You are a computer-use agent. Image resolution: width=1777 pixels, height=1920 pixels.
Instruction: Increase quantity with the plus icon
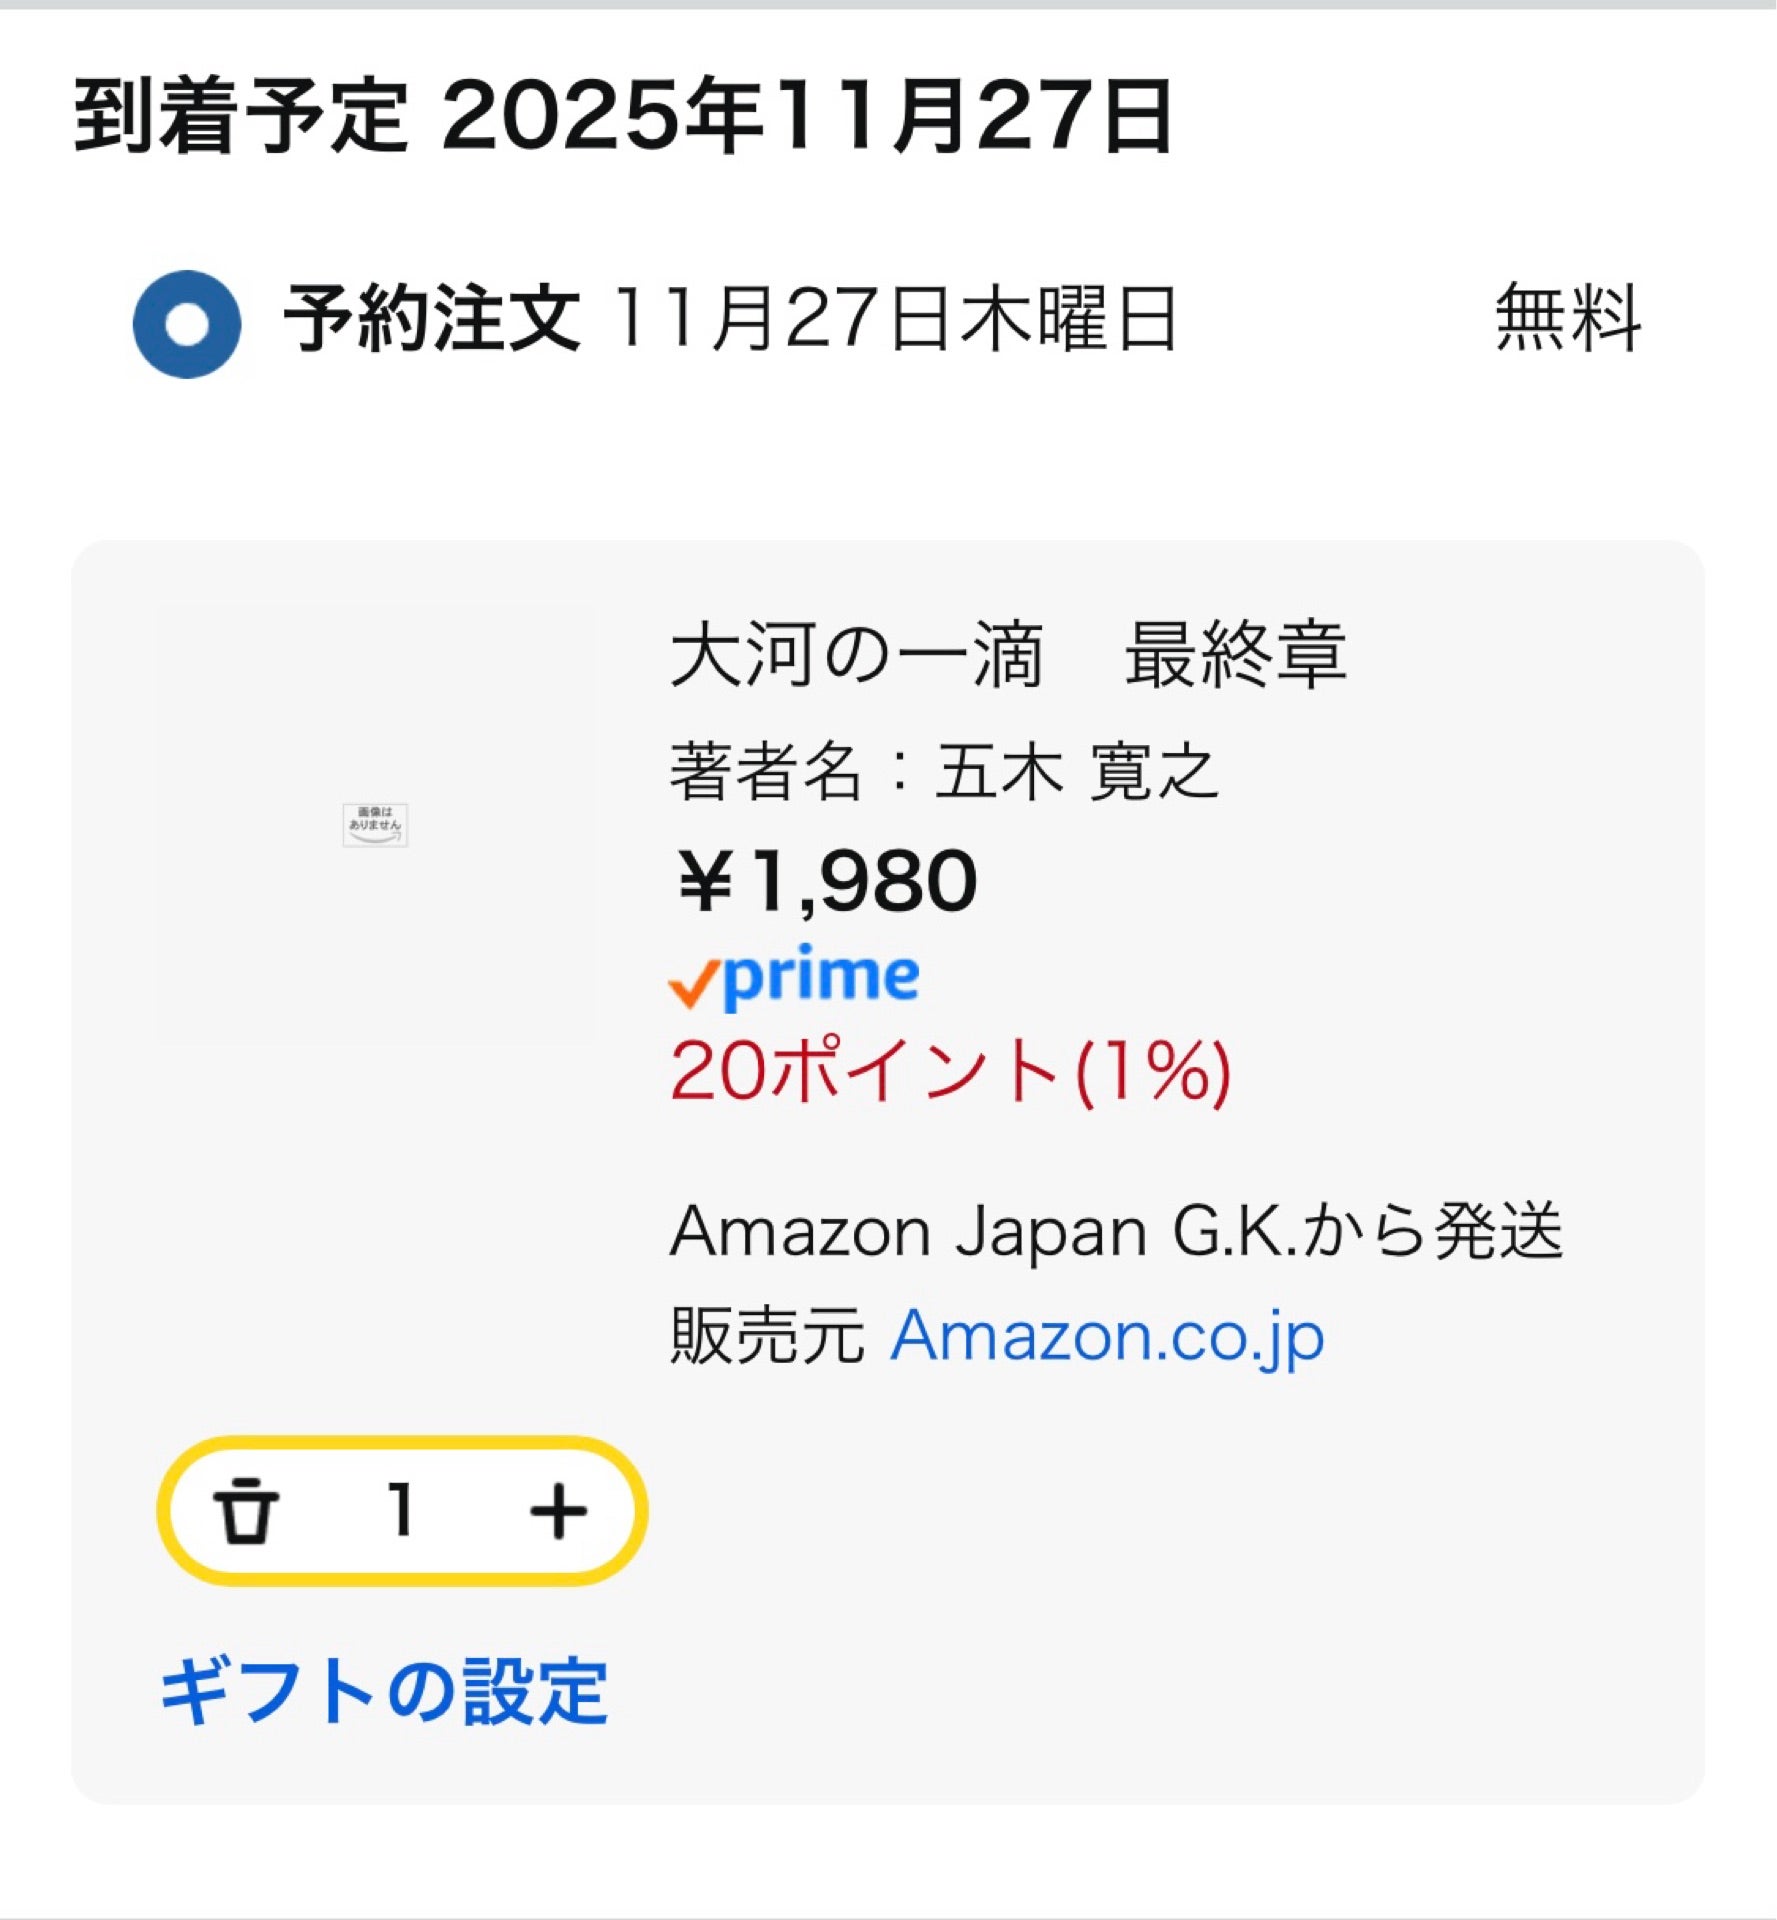(x=558, y=1510)
